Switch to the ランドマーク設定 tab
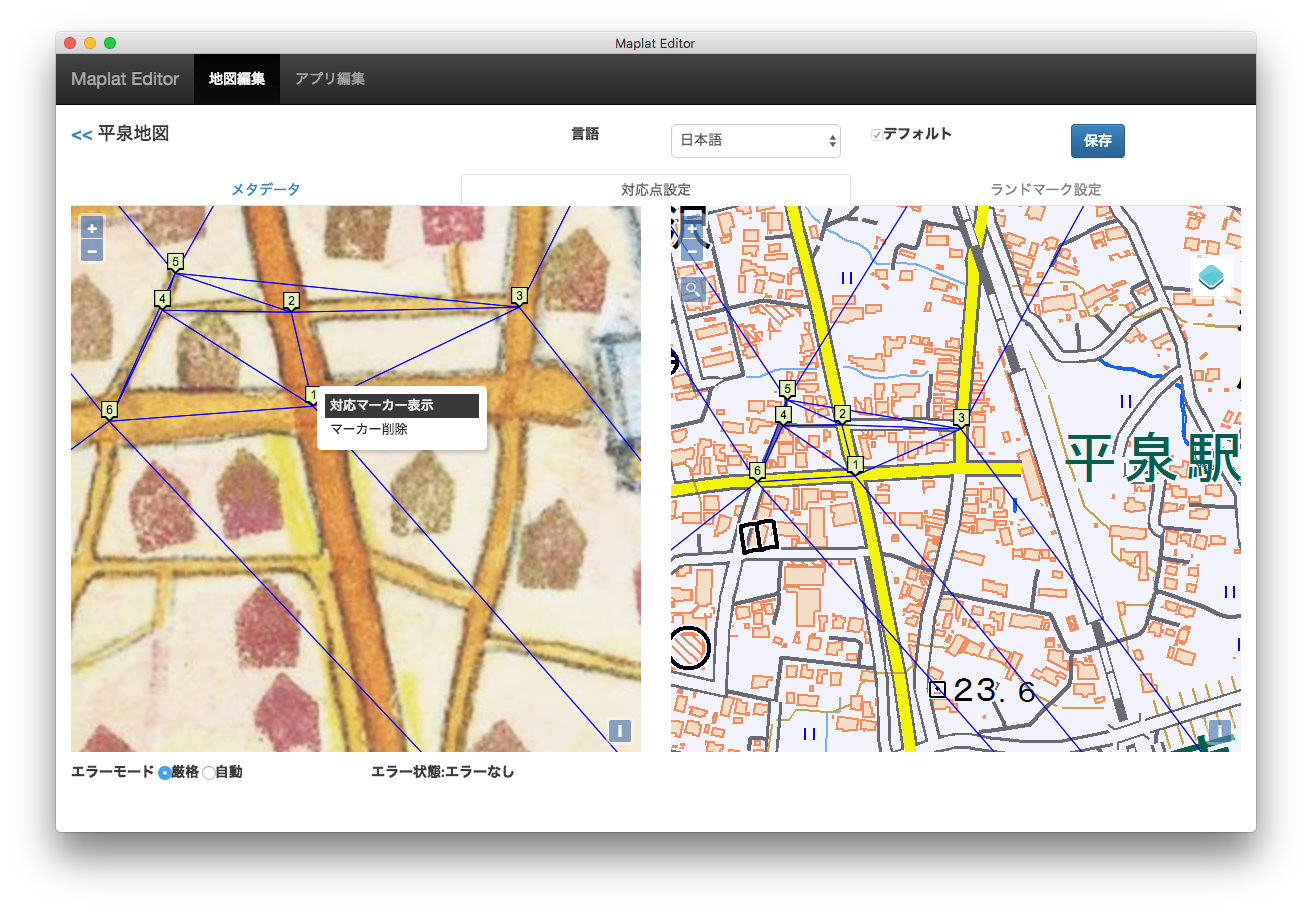The width and height of the screenshot is (1312, 912). click(1046, 189)
